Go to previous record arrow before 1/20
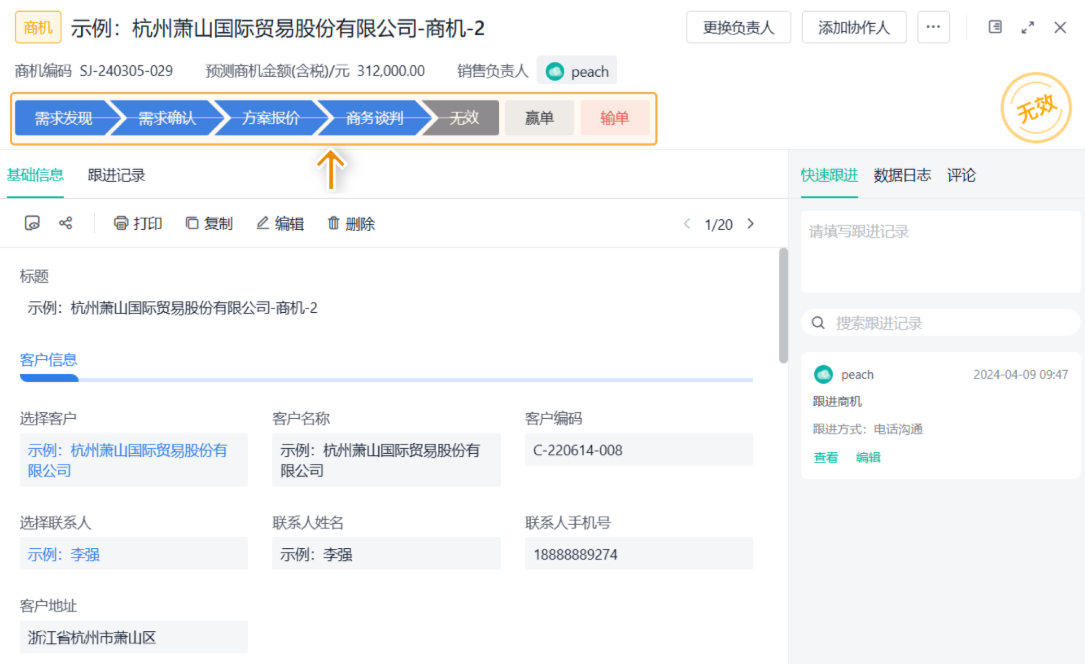 tap(687, 224)
